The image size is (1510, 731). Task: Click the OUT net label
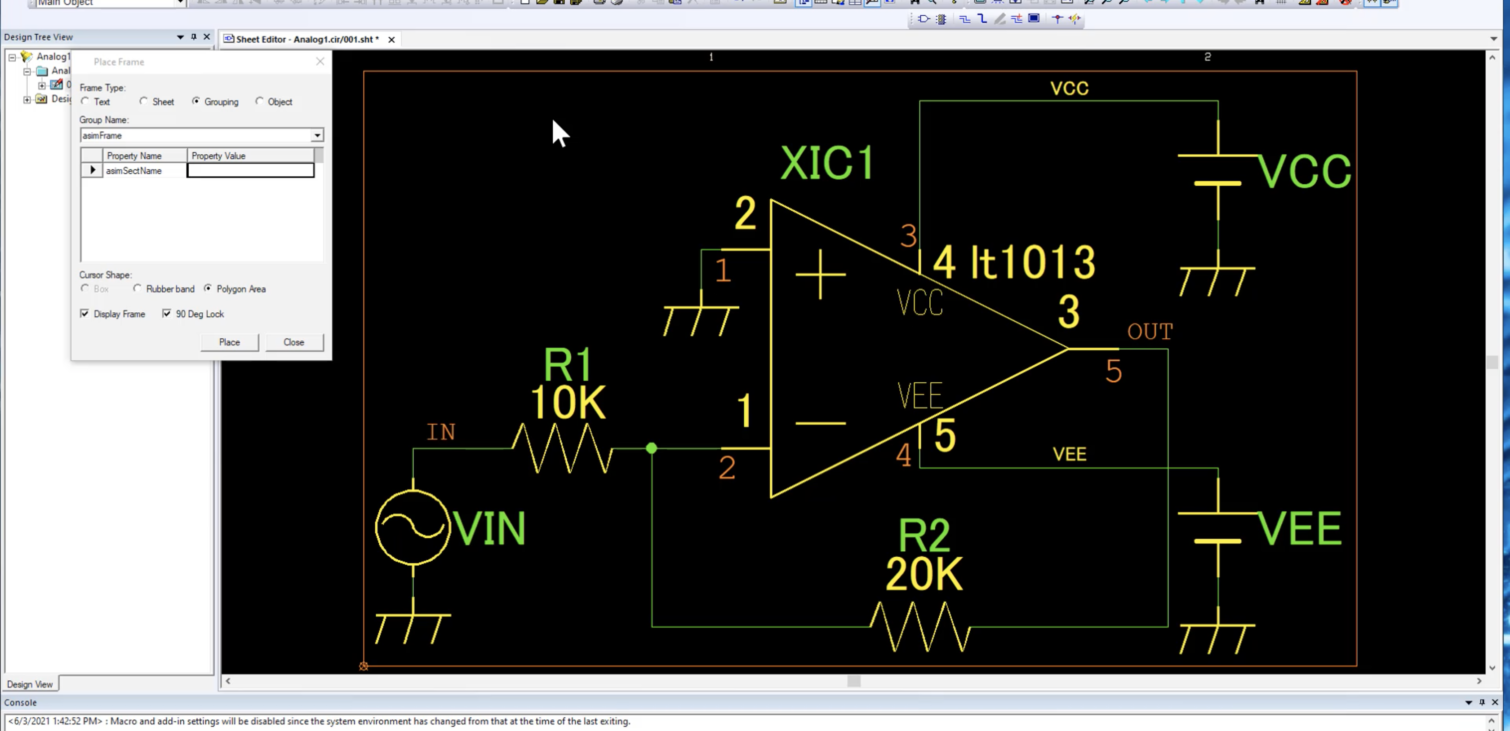coord(1150,332)
